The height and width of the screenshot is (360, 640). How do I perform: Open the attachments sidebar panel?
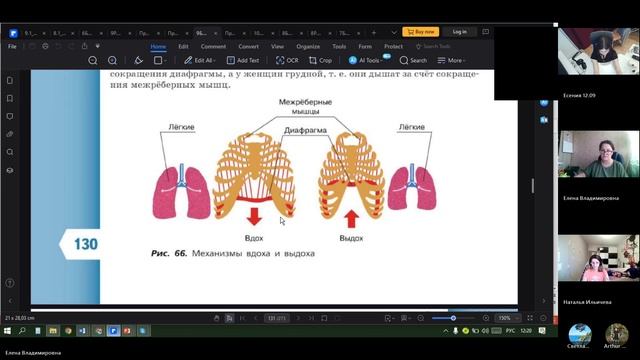point(10,134)
